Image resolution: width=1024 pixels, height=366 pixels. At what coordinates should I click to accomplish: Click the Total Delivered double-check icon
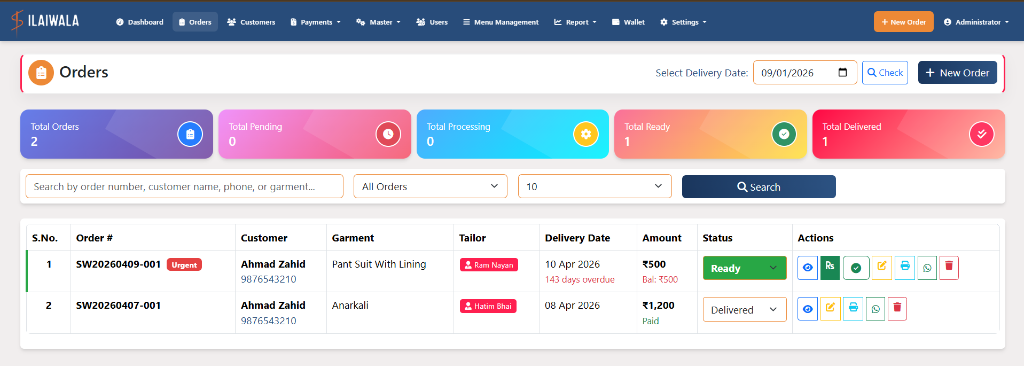click(982, 134)
